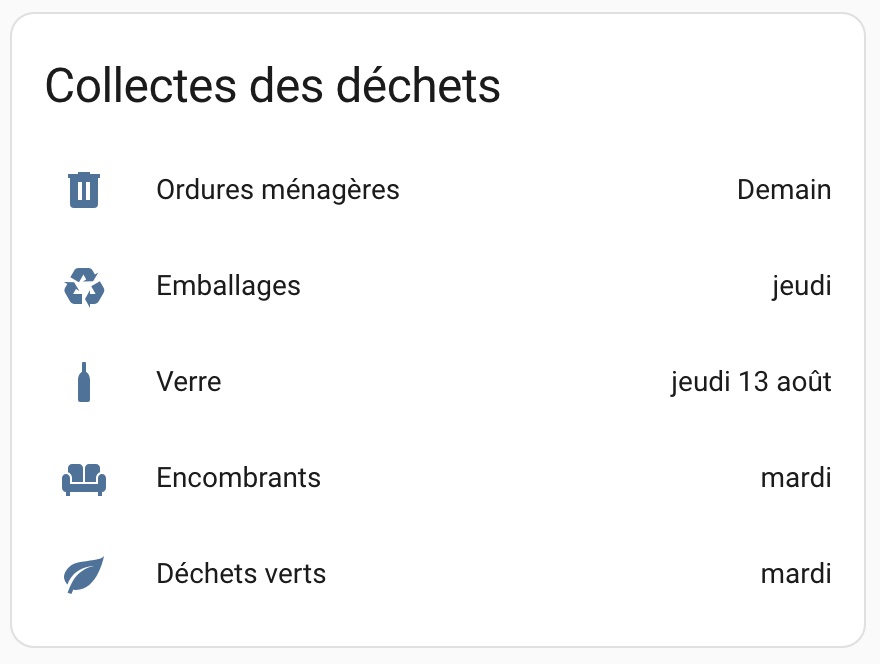Click the bottle icon for Verre
The width and height of the screenshot is (880, 664).
tap(84, 382)
